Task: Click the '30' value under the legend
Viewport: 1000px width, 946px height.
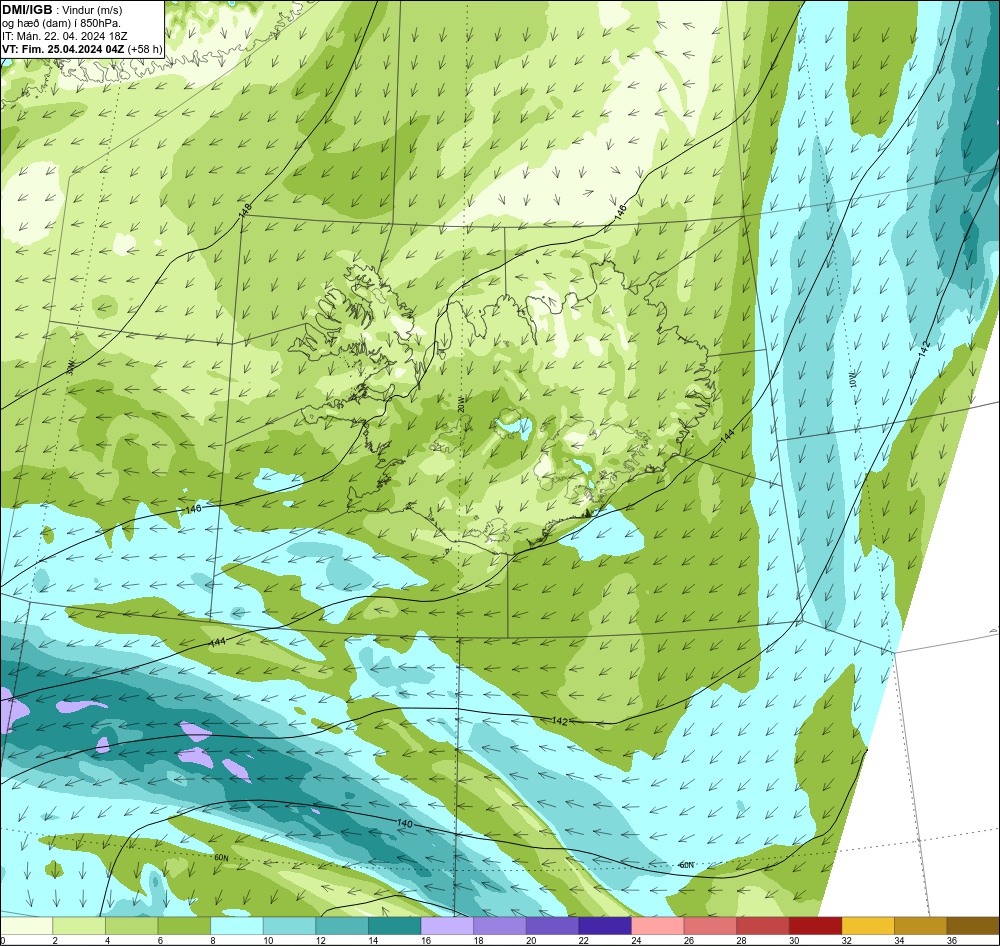Action: tap(795, 940)
